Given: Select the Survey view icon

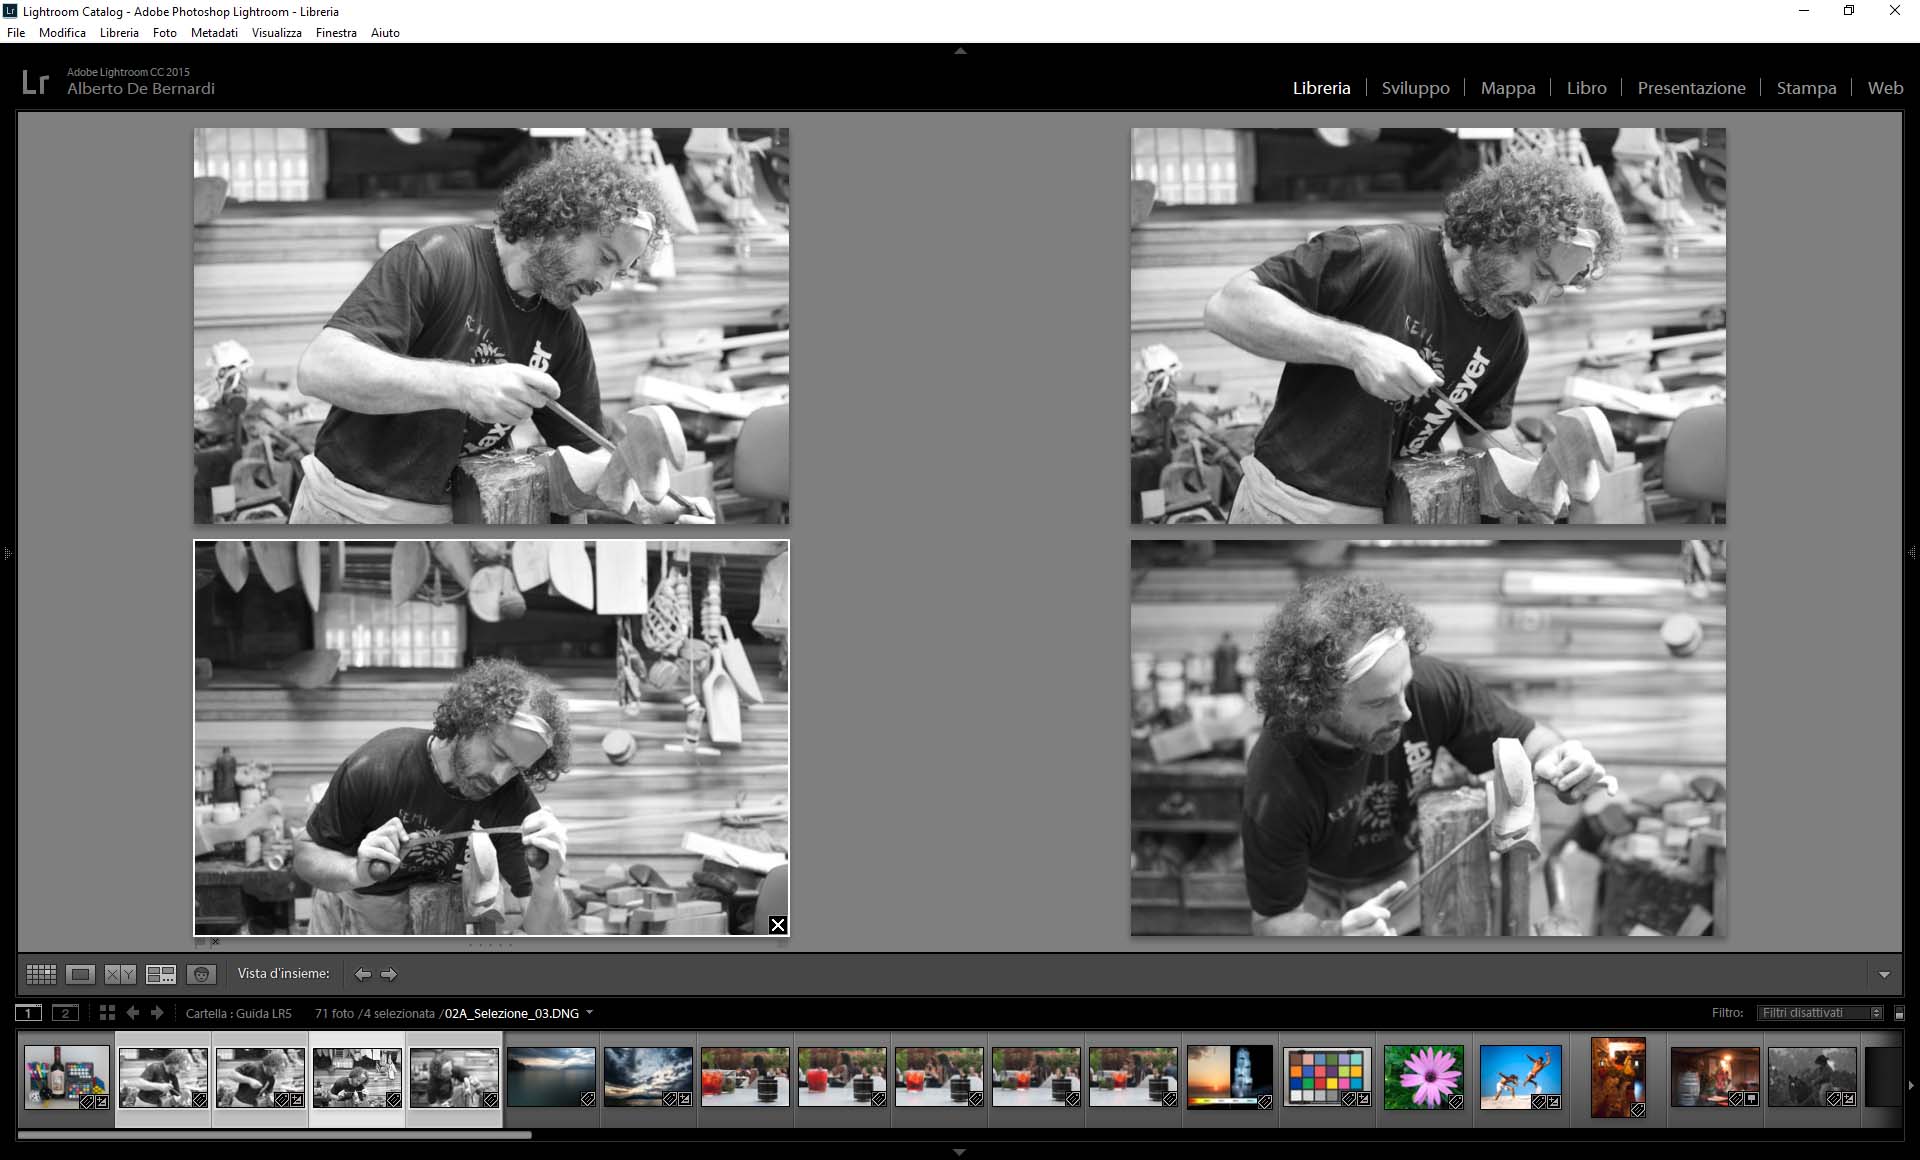Looking at the screenshot, I should [160, 974].
